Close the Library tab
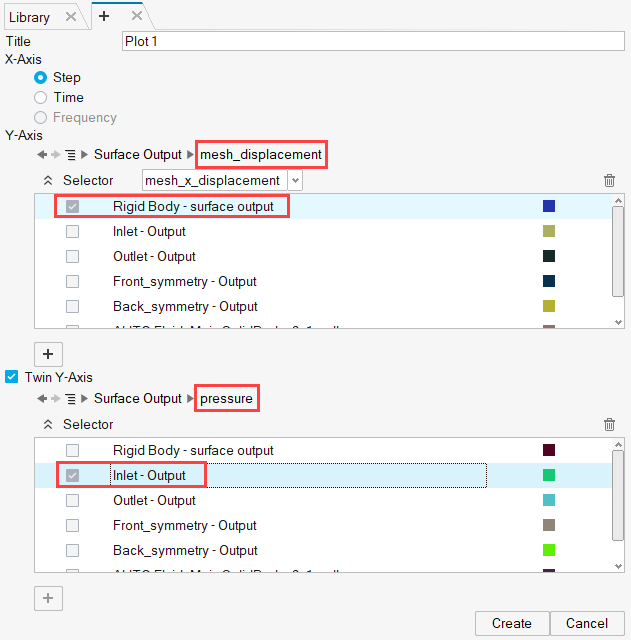This screenshot has width=631, height=640. [70, 17]
